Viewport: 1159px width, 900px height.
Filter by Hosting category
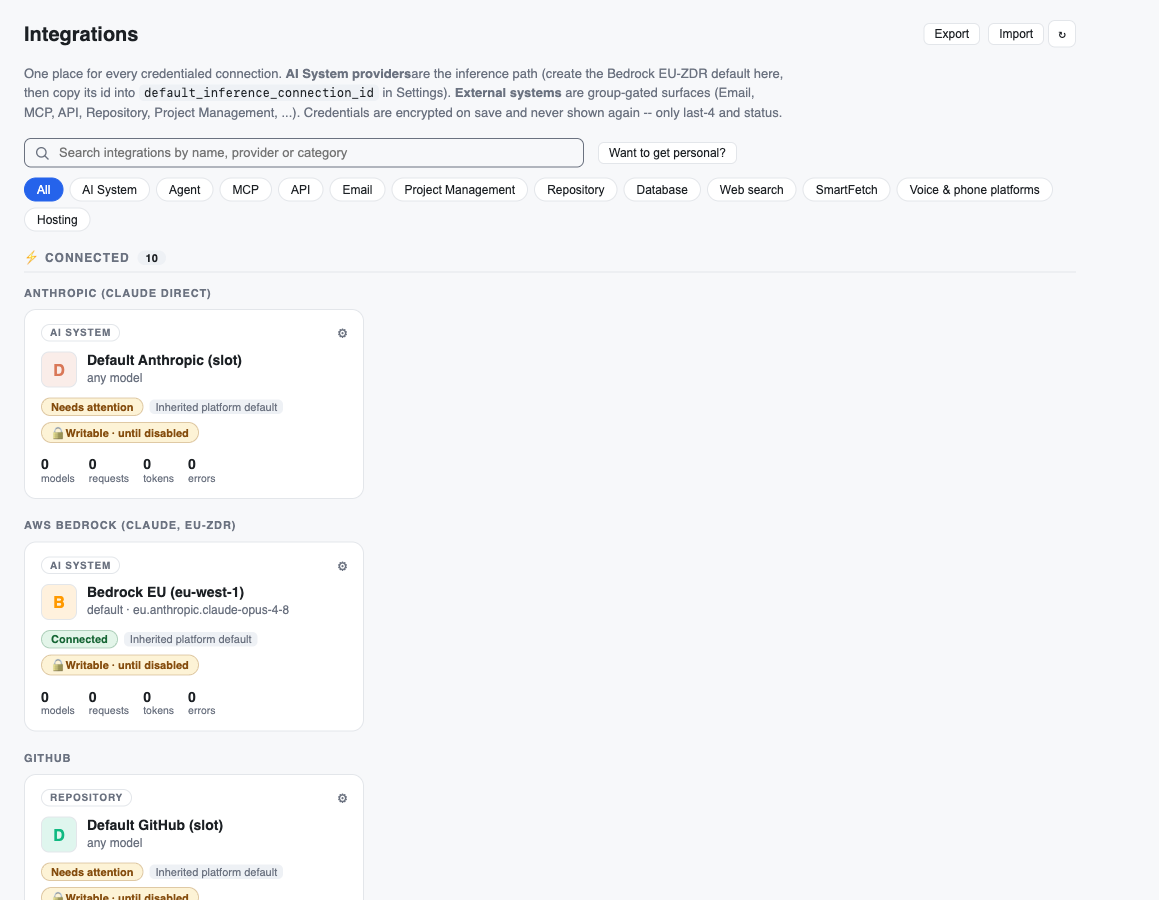click(x=57, y=219)
